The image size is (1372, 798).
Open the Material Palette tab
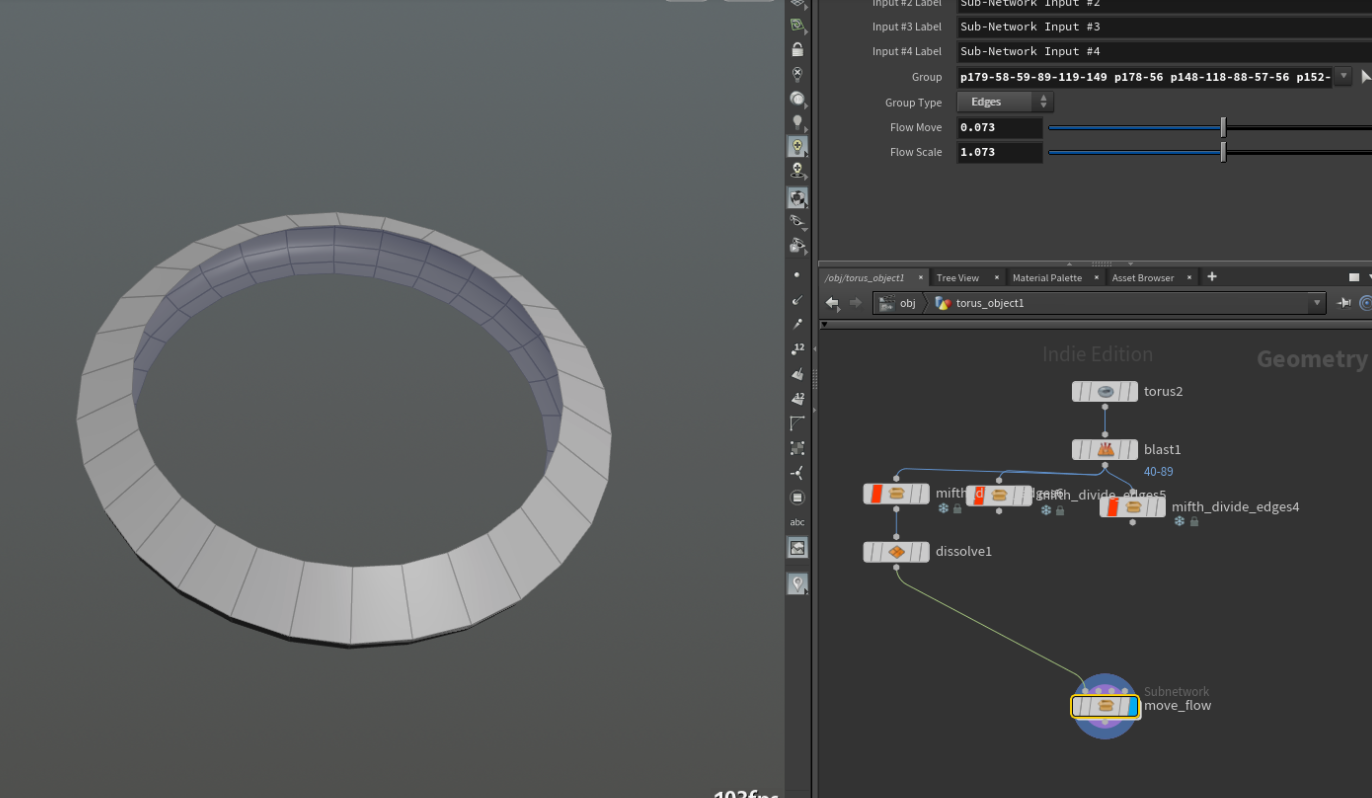coord(1047,277)
